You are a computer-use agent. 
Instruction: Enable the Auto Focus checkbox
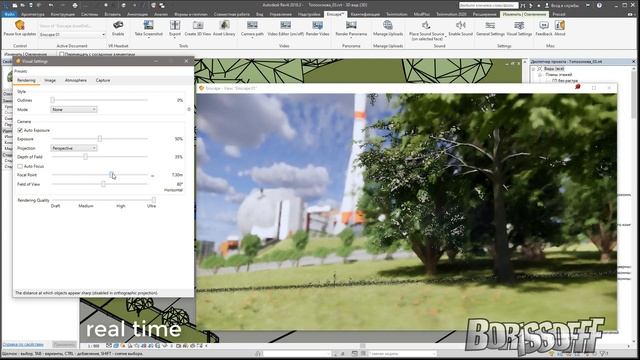coord(20,166)
